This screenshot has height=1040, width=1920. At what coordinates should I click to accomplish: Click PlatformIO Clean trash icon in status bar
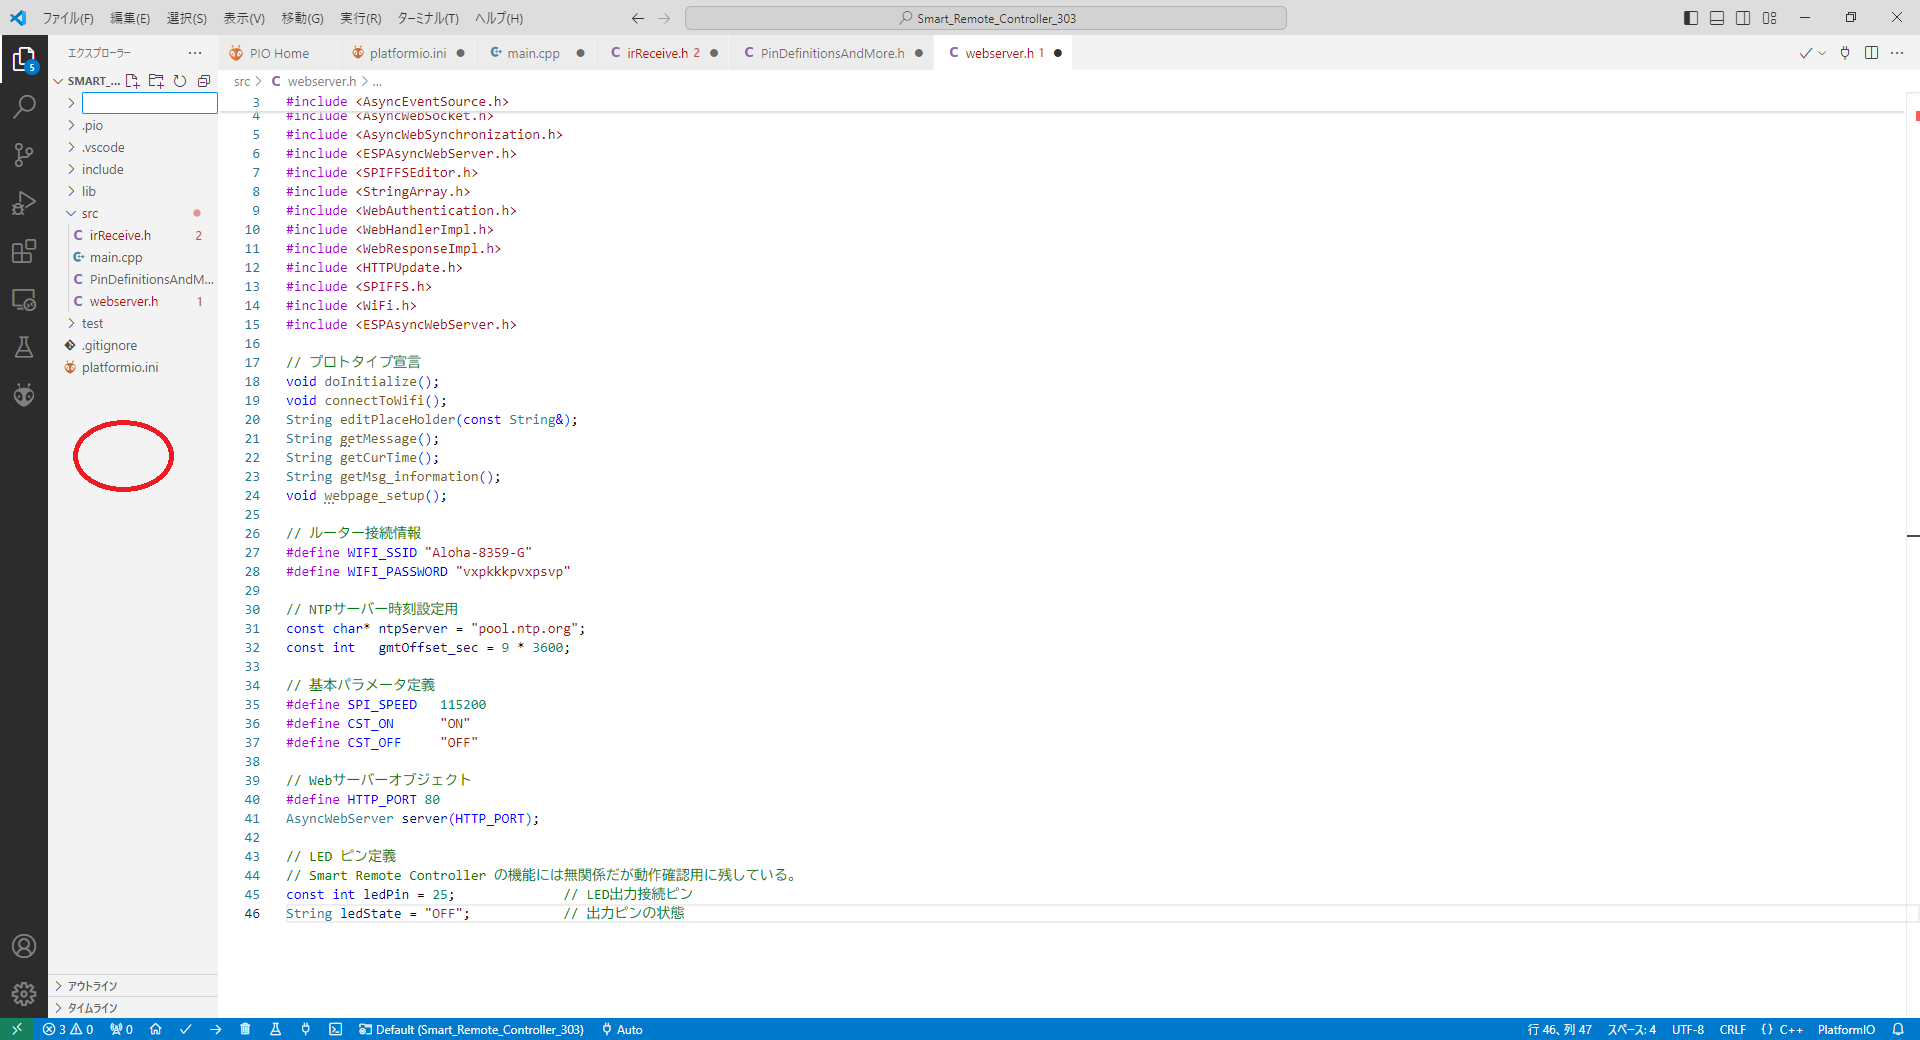click(245, 1029)
